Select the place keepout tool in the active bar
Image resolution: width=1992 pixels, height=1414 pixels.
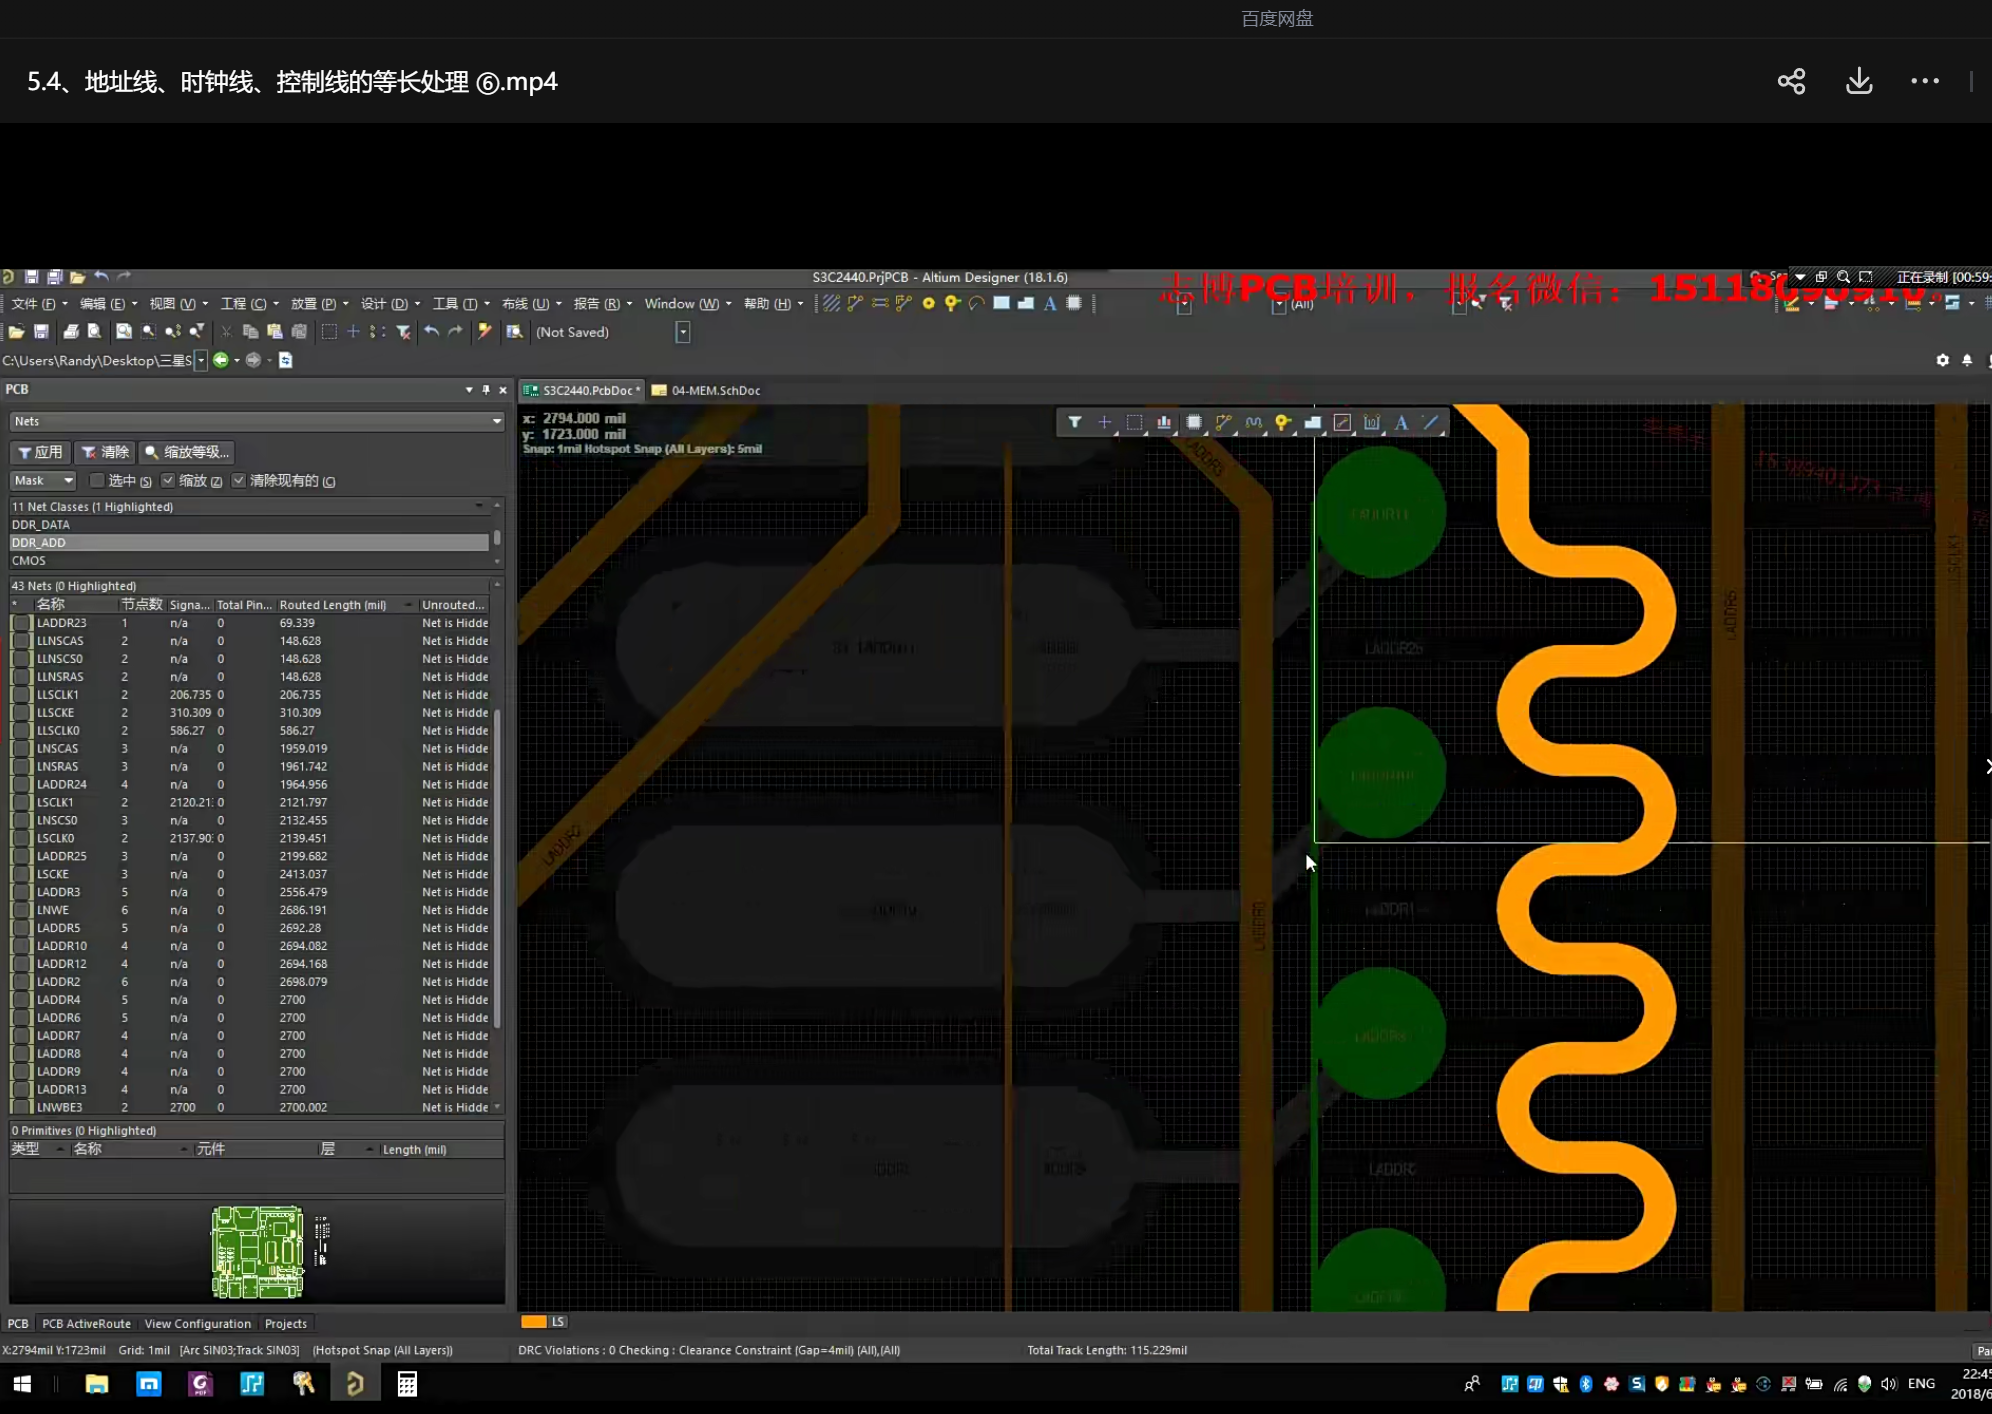pyautogui.click(x=1342, y=423)
